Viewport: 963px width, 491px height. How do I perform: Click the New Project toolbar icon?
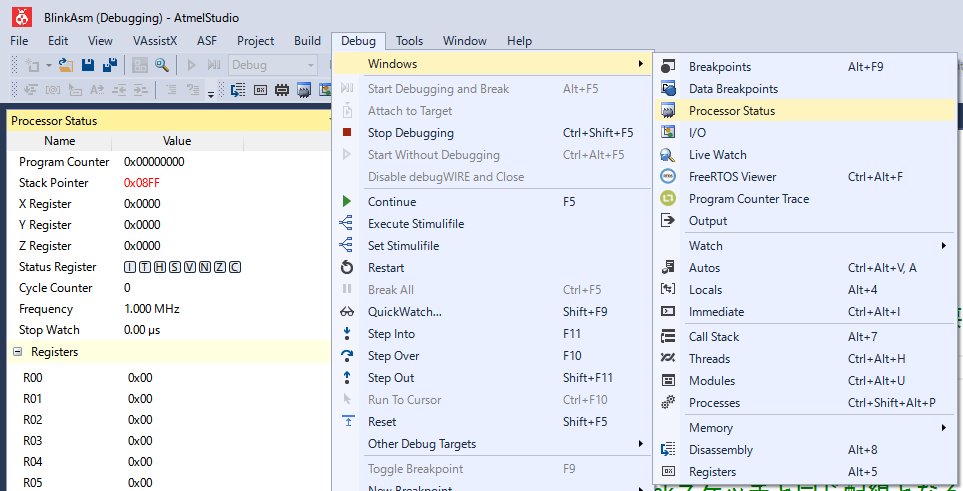click(31, 65)
